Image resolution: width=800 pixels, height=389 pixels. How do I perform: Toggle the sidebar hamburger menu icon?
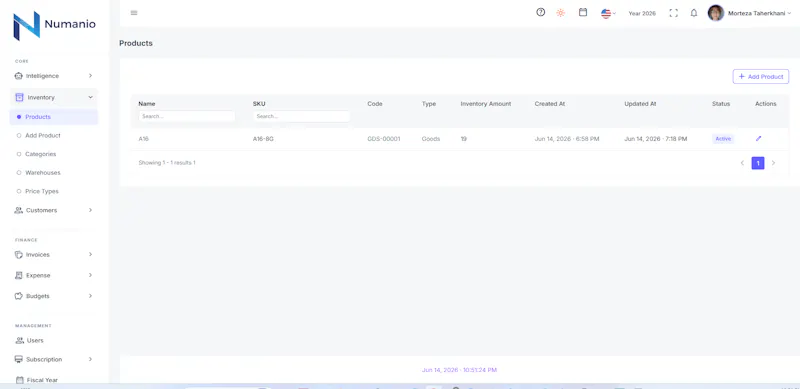coord(134,13)
